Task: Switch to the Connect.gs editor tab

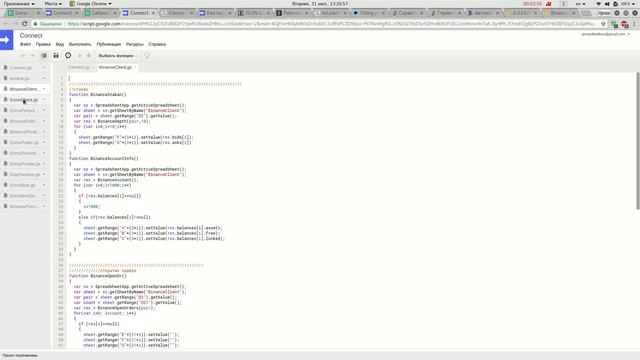Action: click(79, 67)
